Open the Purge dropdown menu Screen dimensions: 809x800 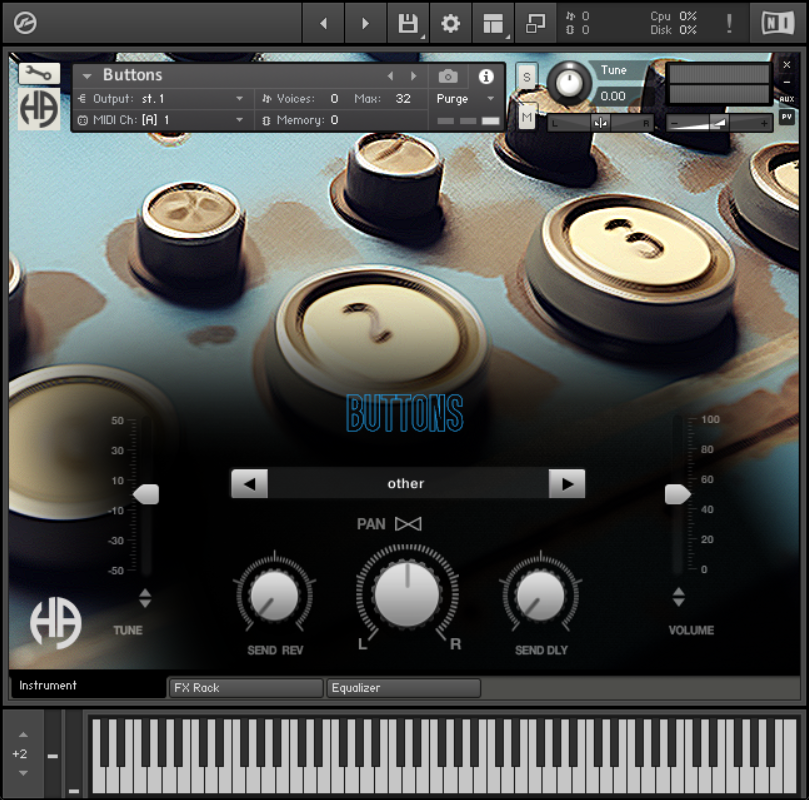(462, 99)
